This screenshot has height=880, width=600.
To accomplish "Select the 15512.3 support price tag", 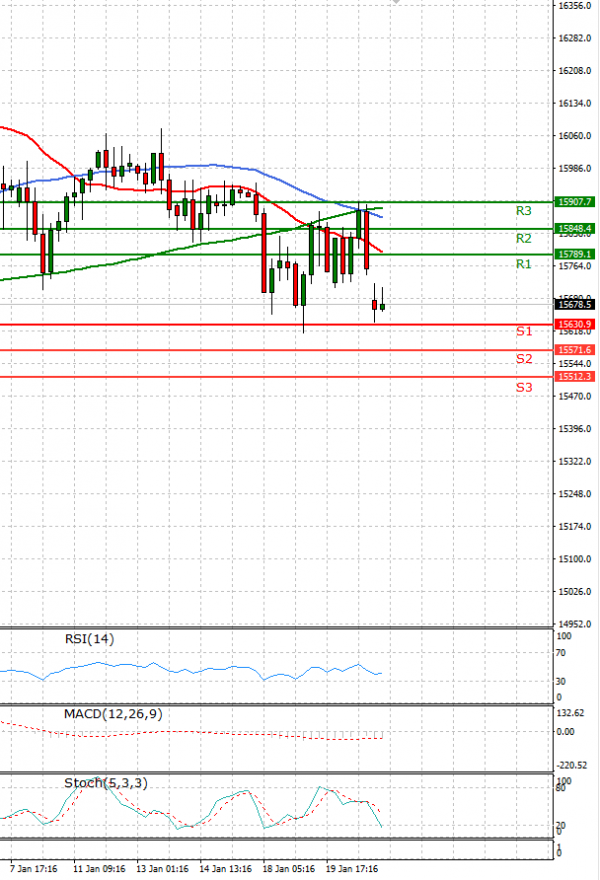I will (575, 377).
